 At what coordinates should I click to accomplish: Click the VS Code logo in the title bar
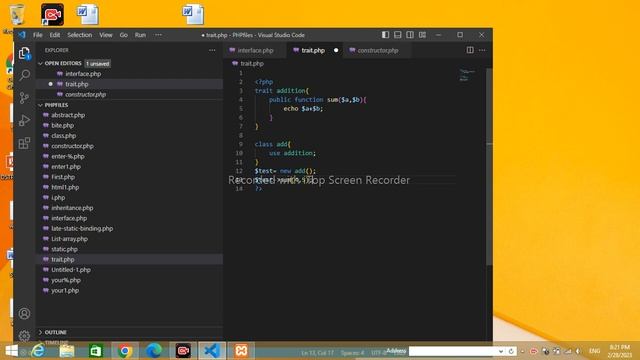click(x=22, y=35)
